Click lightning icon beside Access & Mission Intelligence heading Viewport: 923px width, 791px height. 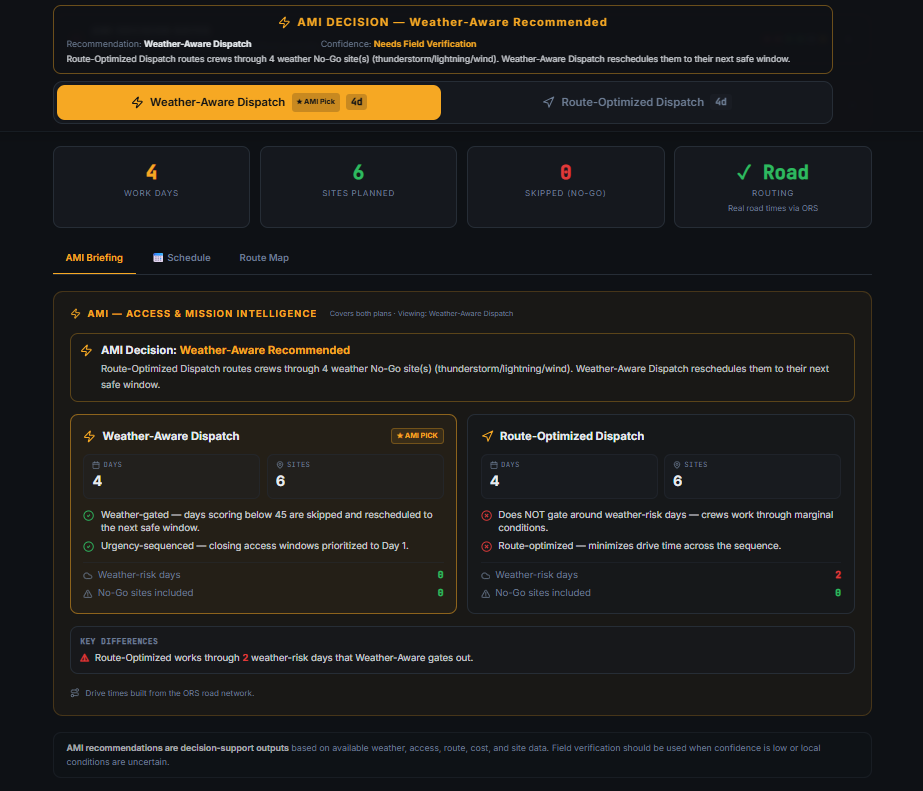pyautogui.click(x=75, y=314)
